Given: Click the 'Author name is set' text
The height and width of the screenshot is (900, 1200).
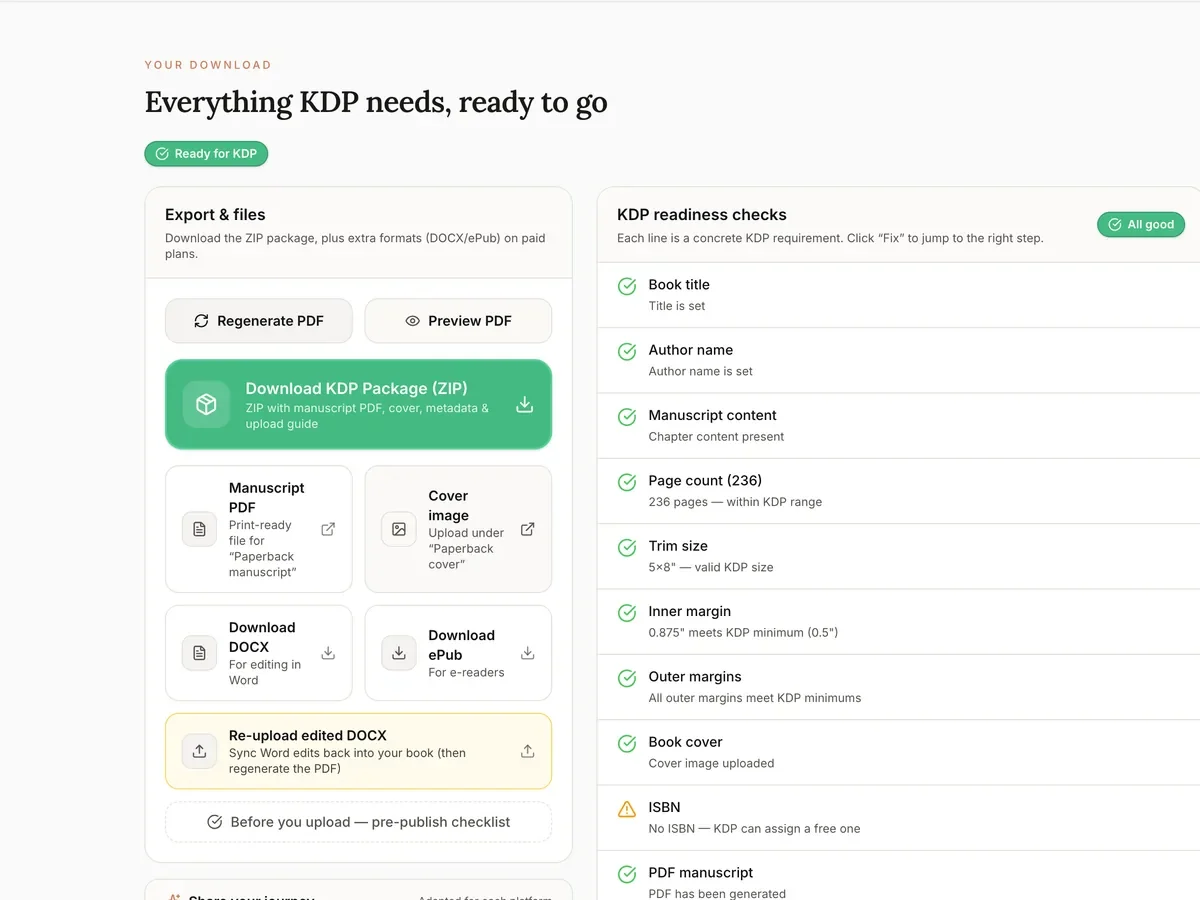Looking at the screenshot, I should click(x=700, y=371).
